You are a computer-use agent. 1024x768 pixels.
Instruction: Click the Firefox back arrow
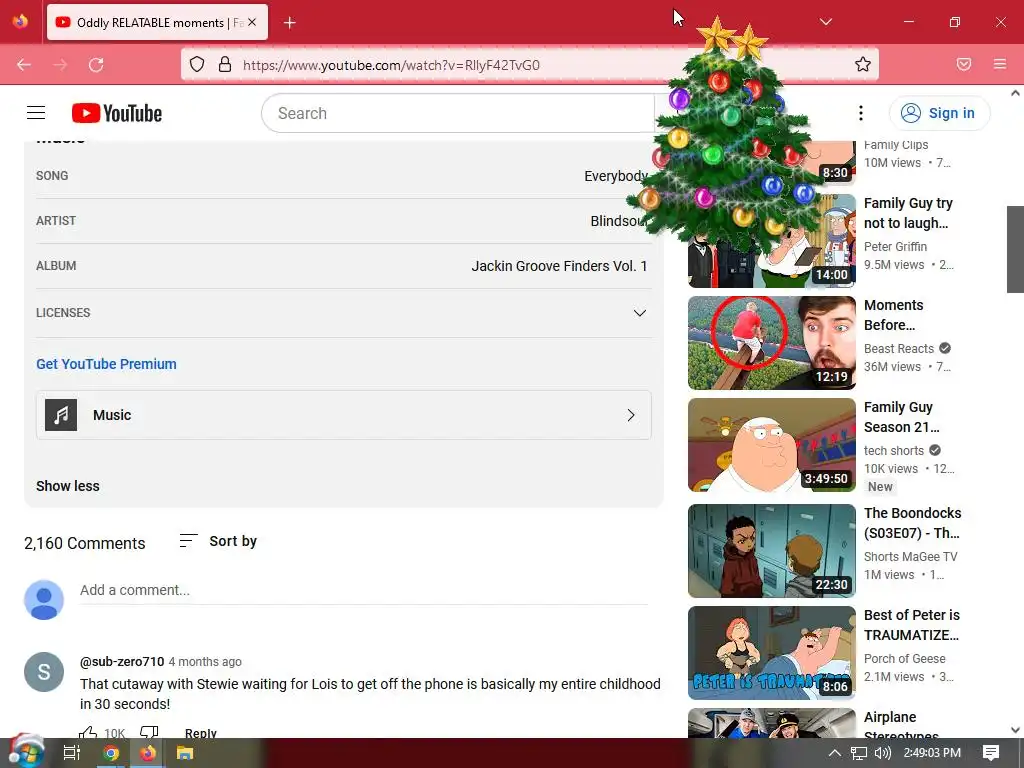click(x=24, y=65)
